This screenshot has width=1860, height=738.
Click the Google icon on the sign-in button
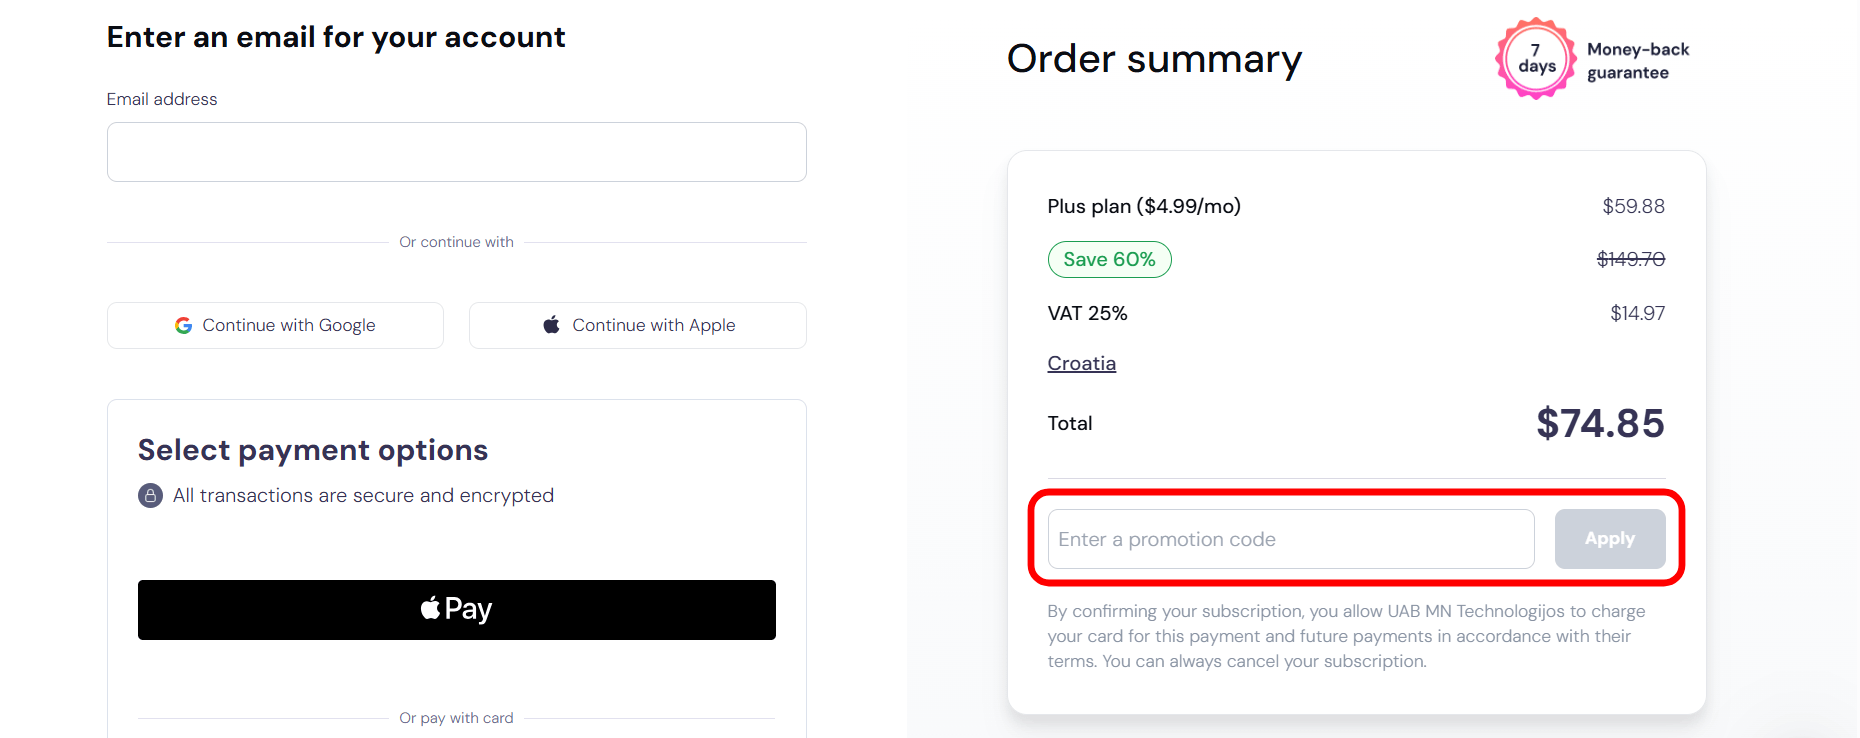(x=184, y=325)
